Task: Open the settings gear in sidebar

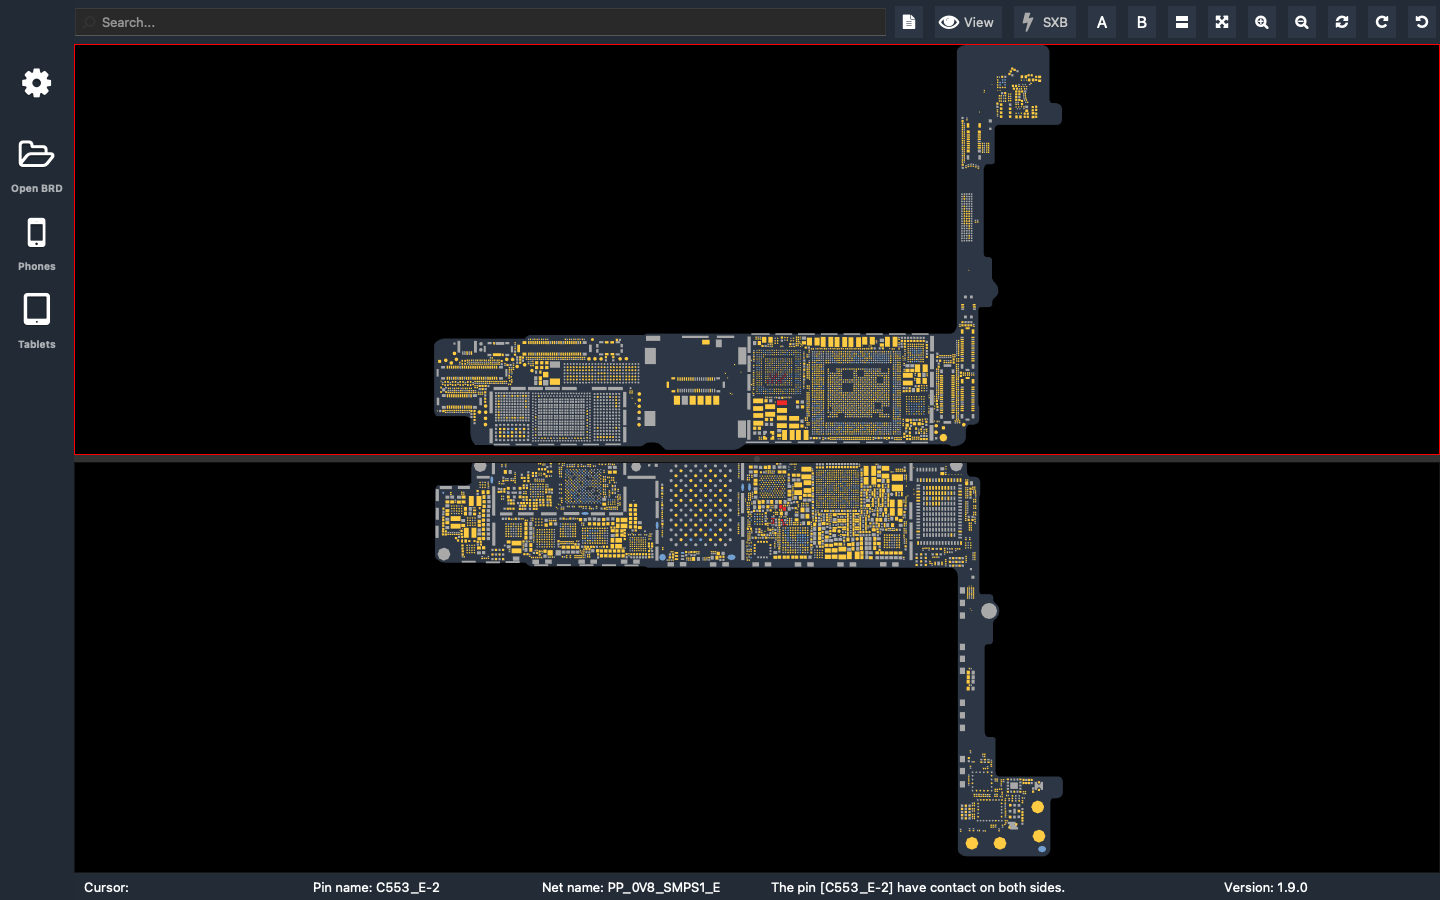Action: (x=37, y=83)
